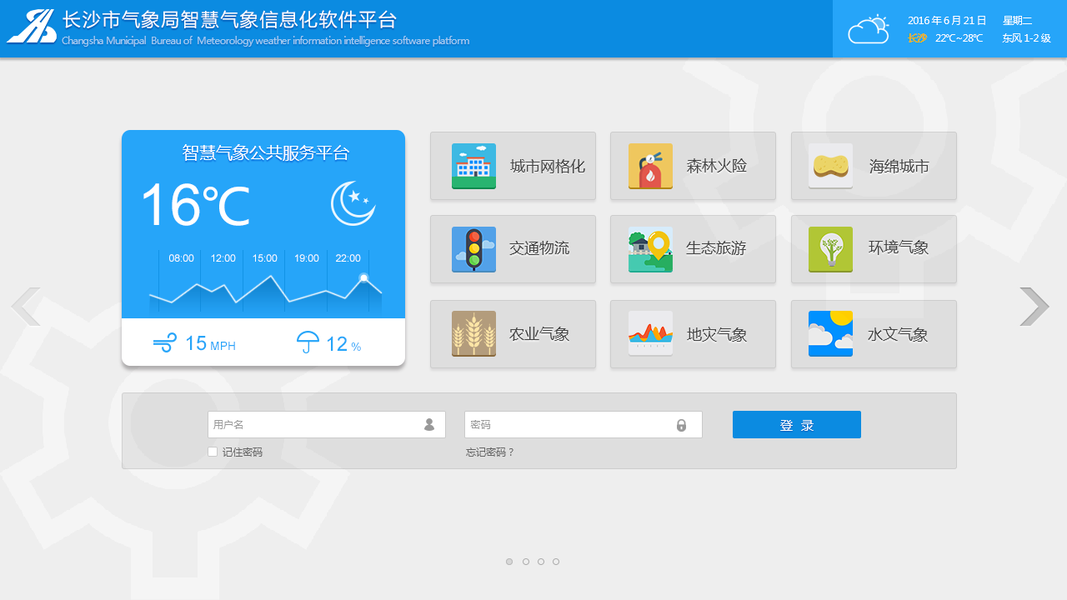Open the 交通物流 traffic light icon
Viewport: 1067px width, 600px height.
[x=474, y=250]
